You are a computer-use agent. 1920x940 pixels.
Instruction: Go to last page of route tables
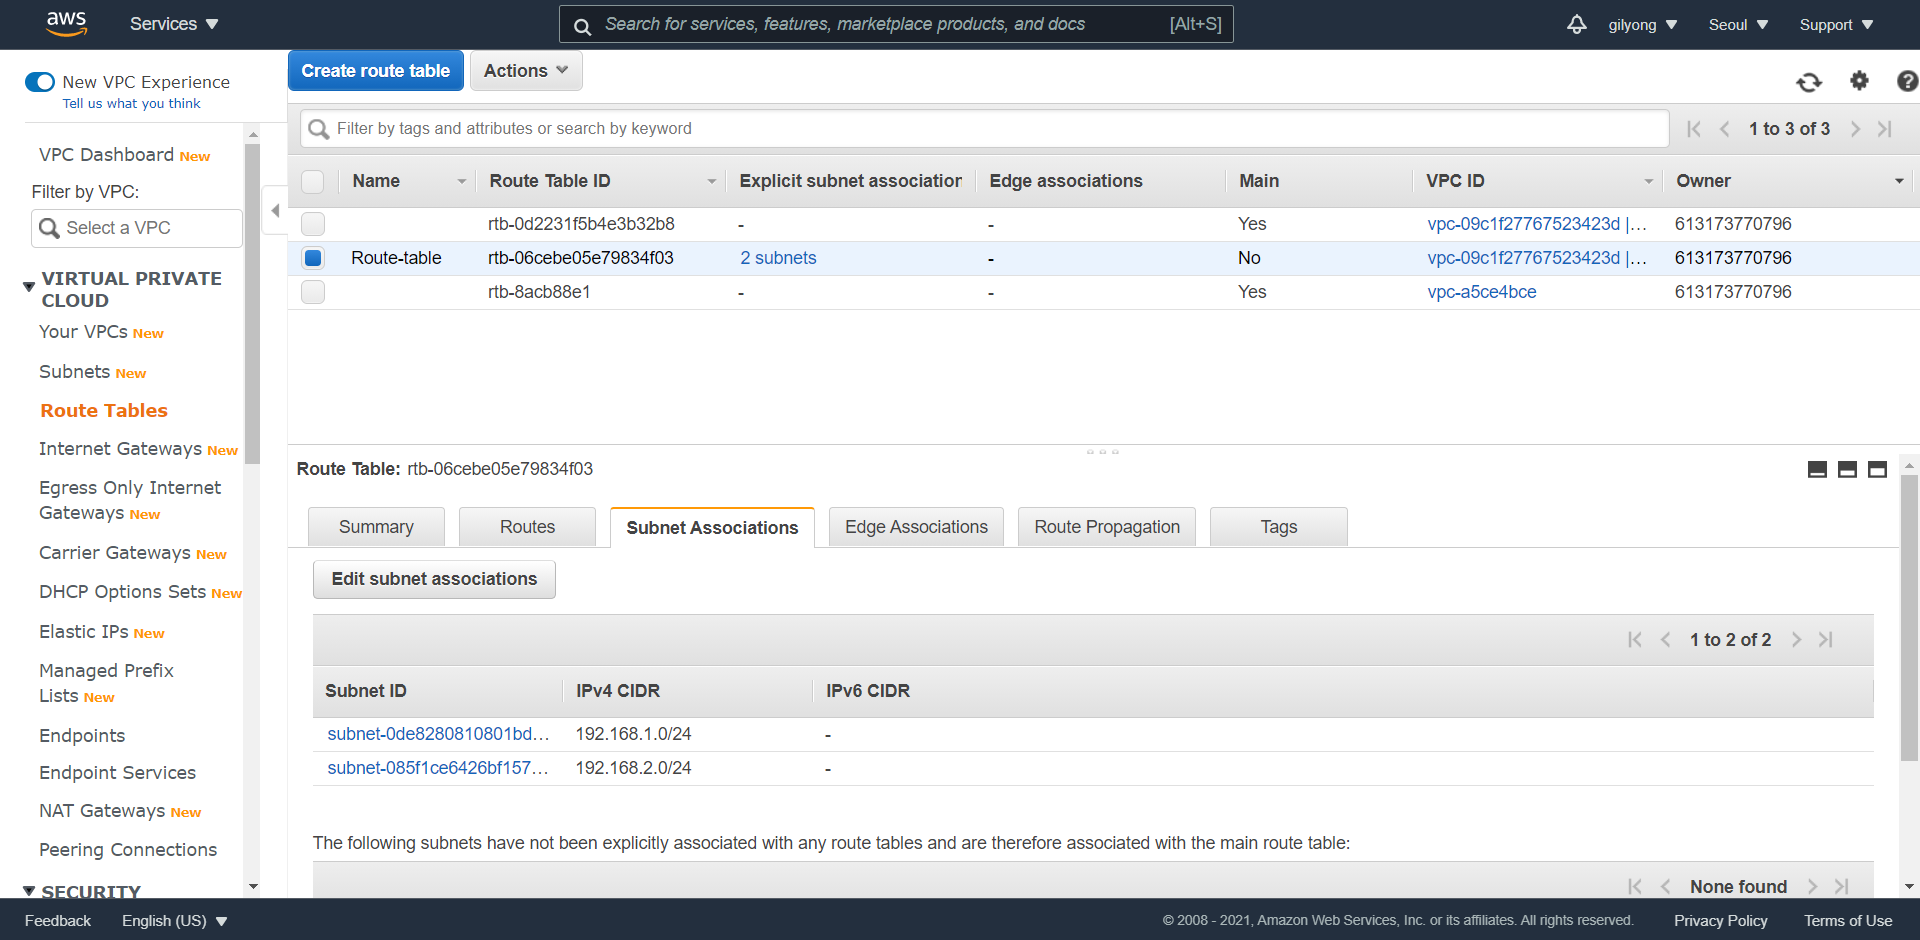1885,129
